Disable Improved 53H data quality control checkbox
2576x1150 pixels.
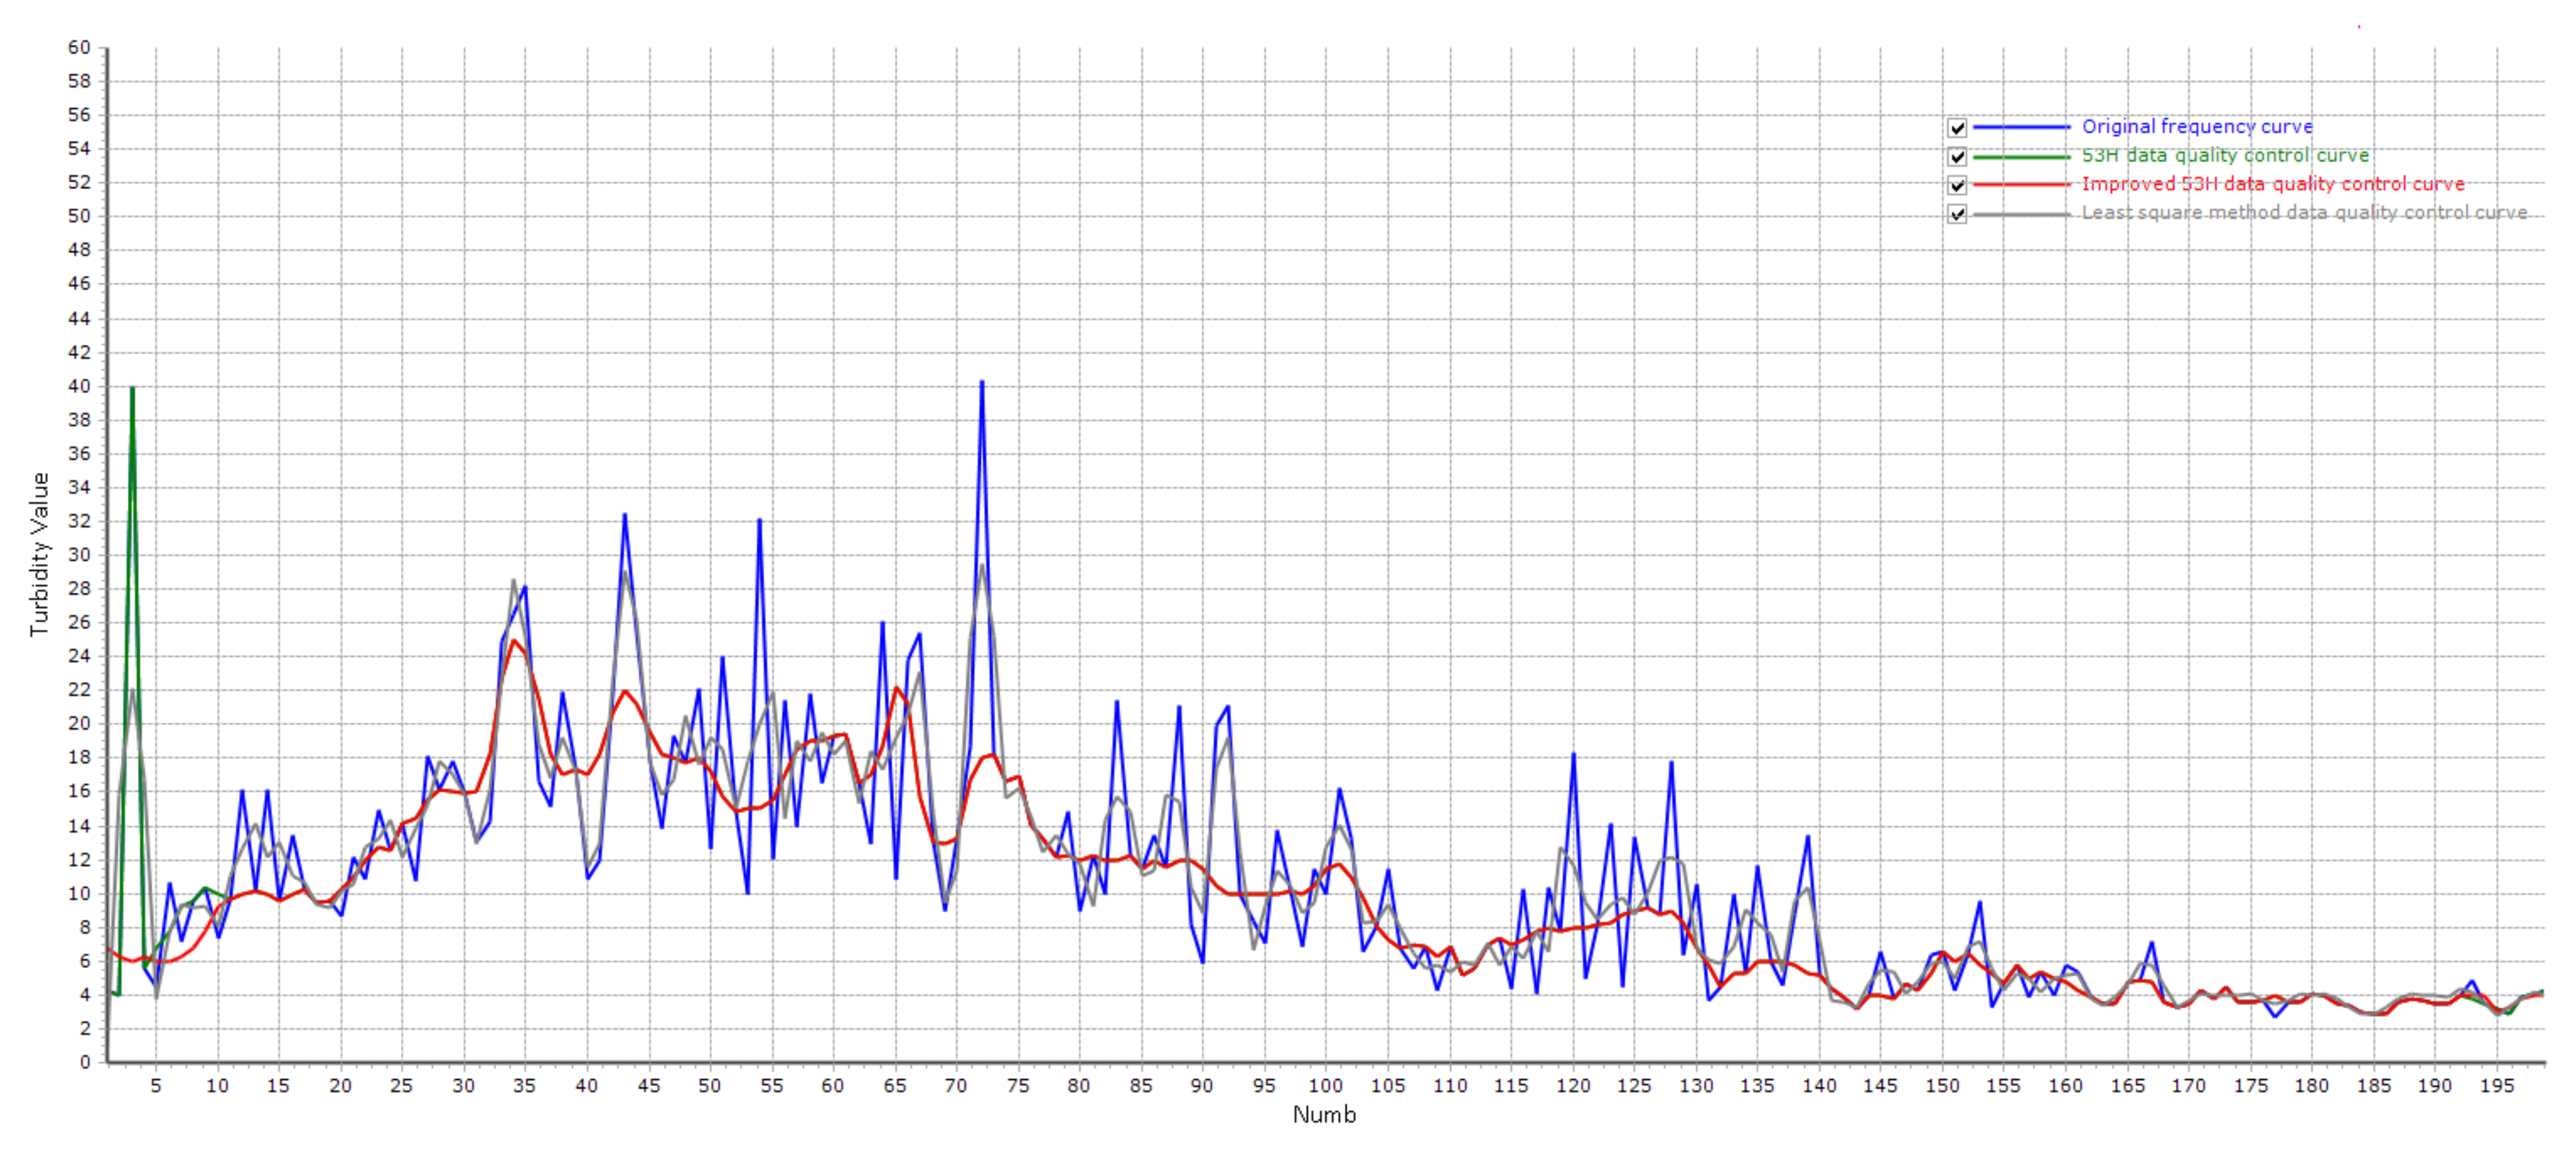pyautogui.click(x=1957, y=185)
